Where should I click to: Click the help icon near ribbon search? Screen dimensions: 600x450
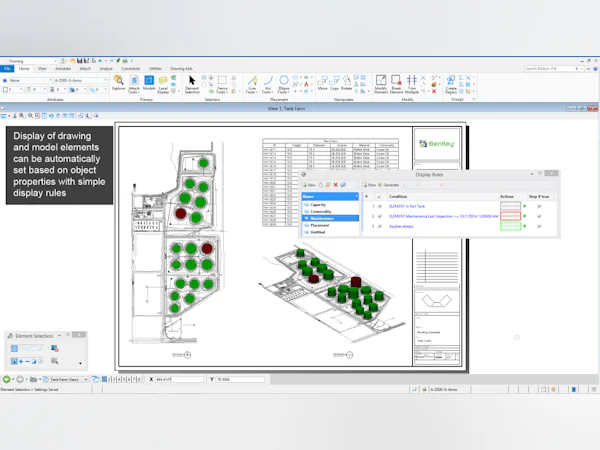tap(595, 69)
